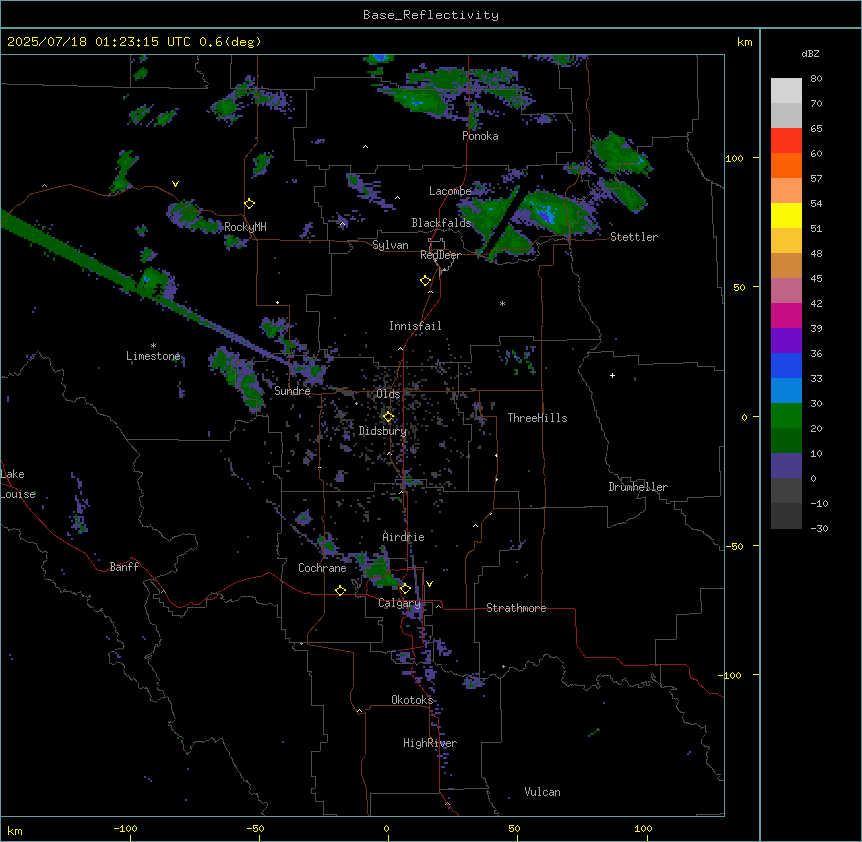Click the white plus marker north of Drumheller

pyautogui.click(x=612, y=375)
